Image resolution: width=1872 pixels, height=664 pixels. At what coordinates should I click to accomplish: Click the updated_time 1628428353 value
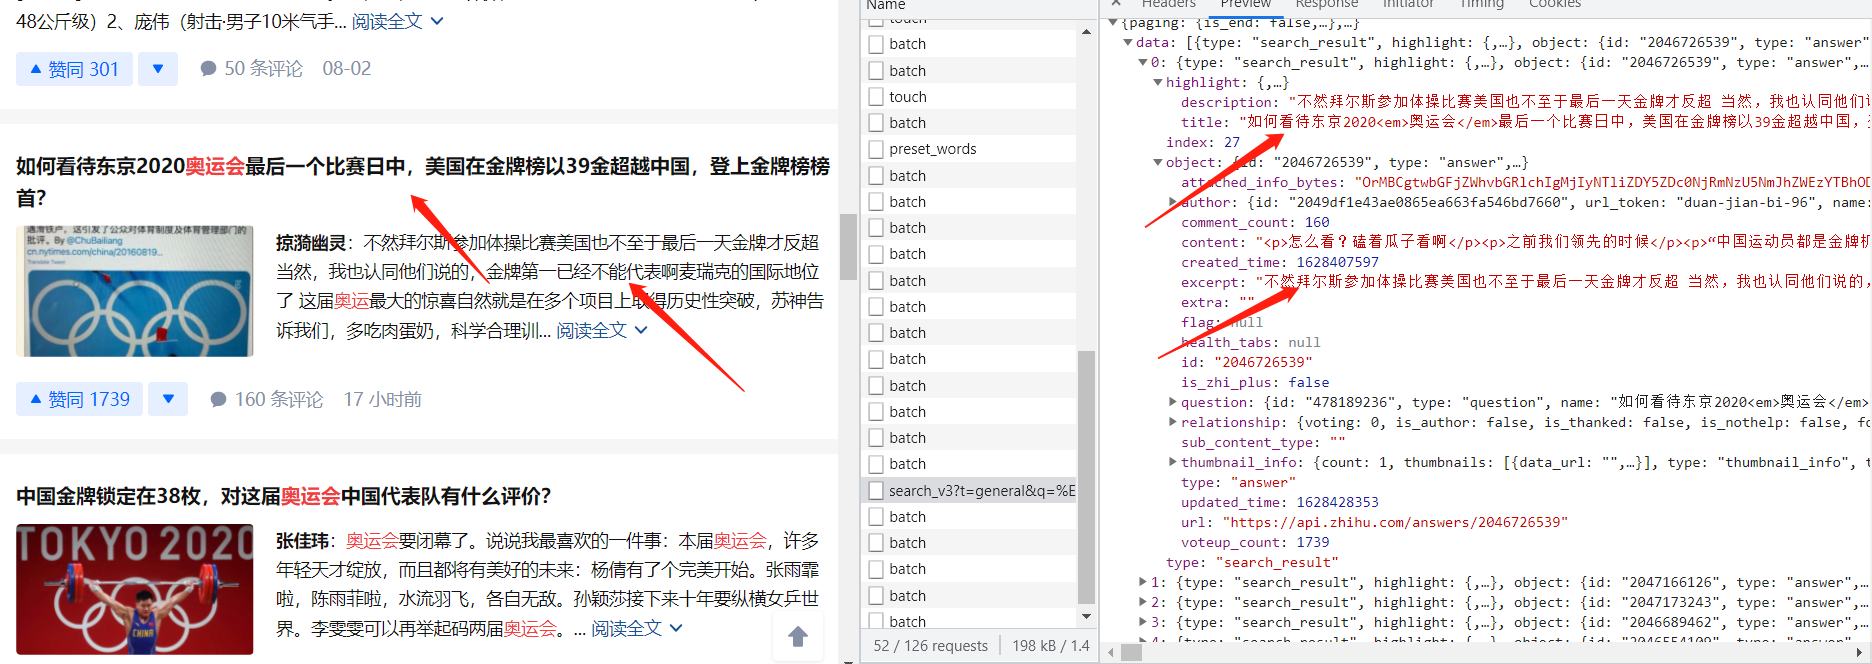1337,502
